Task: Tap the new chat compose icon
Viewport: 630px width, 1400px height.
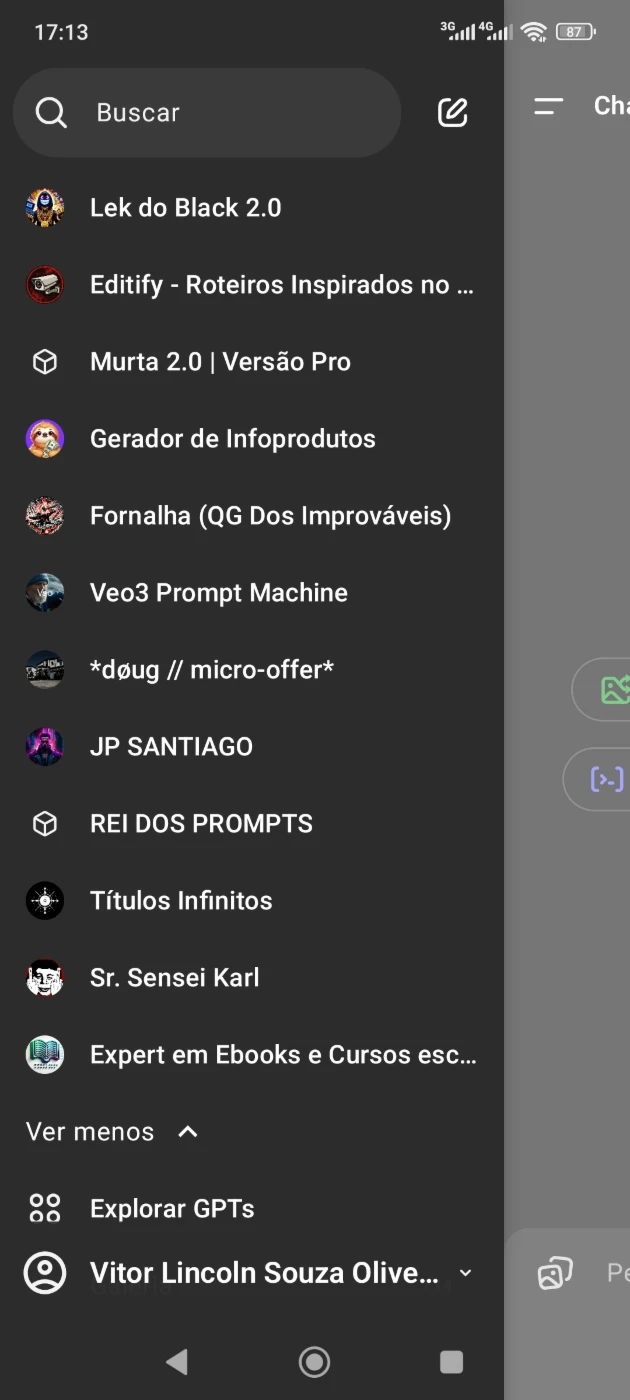Action: [453, 113]
